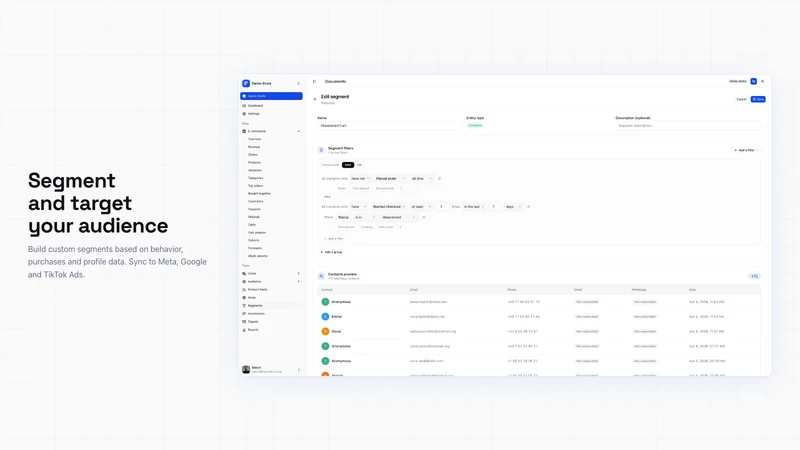
Task: Click the blue icon beside Hide demo
Action: coord(754,82)
